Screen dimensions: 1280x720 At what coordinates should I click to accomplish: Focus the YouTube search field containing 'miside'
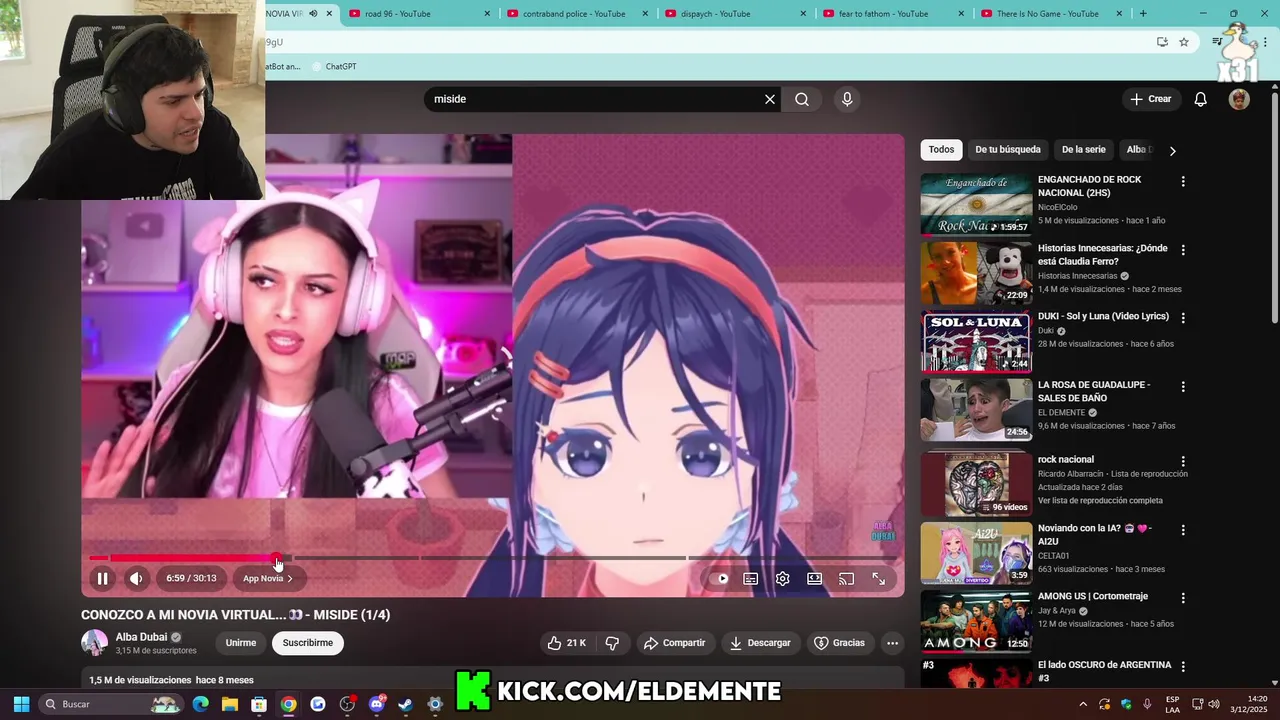[x=595, y=99]
